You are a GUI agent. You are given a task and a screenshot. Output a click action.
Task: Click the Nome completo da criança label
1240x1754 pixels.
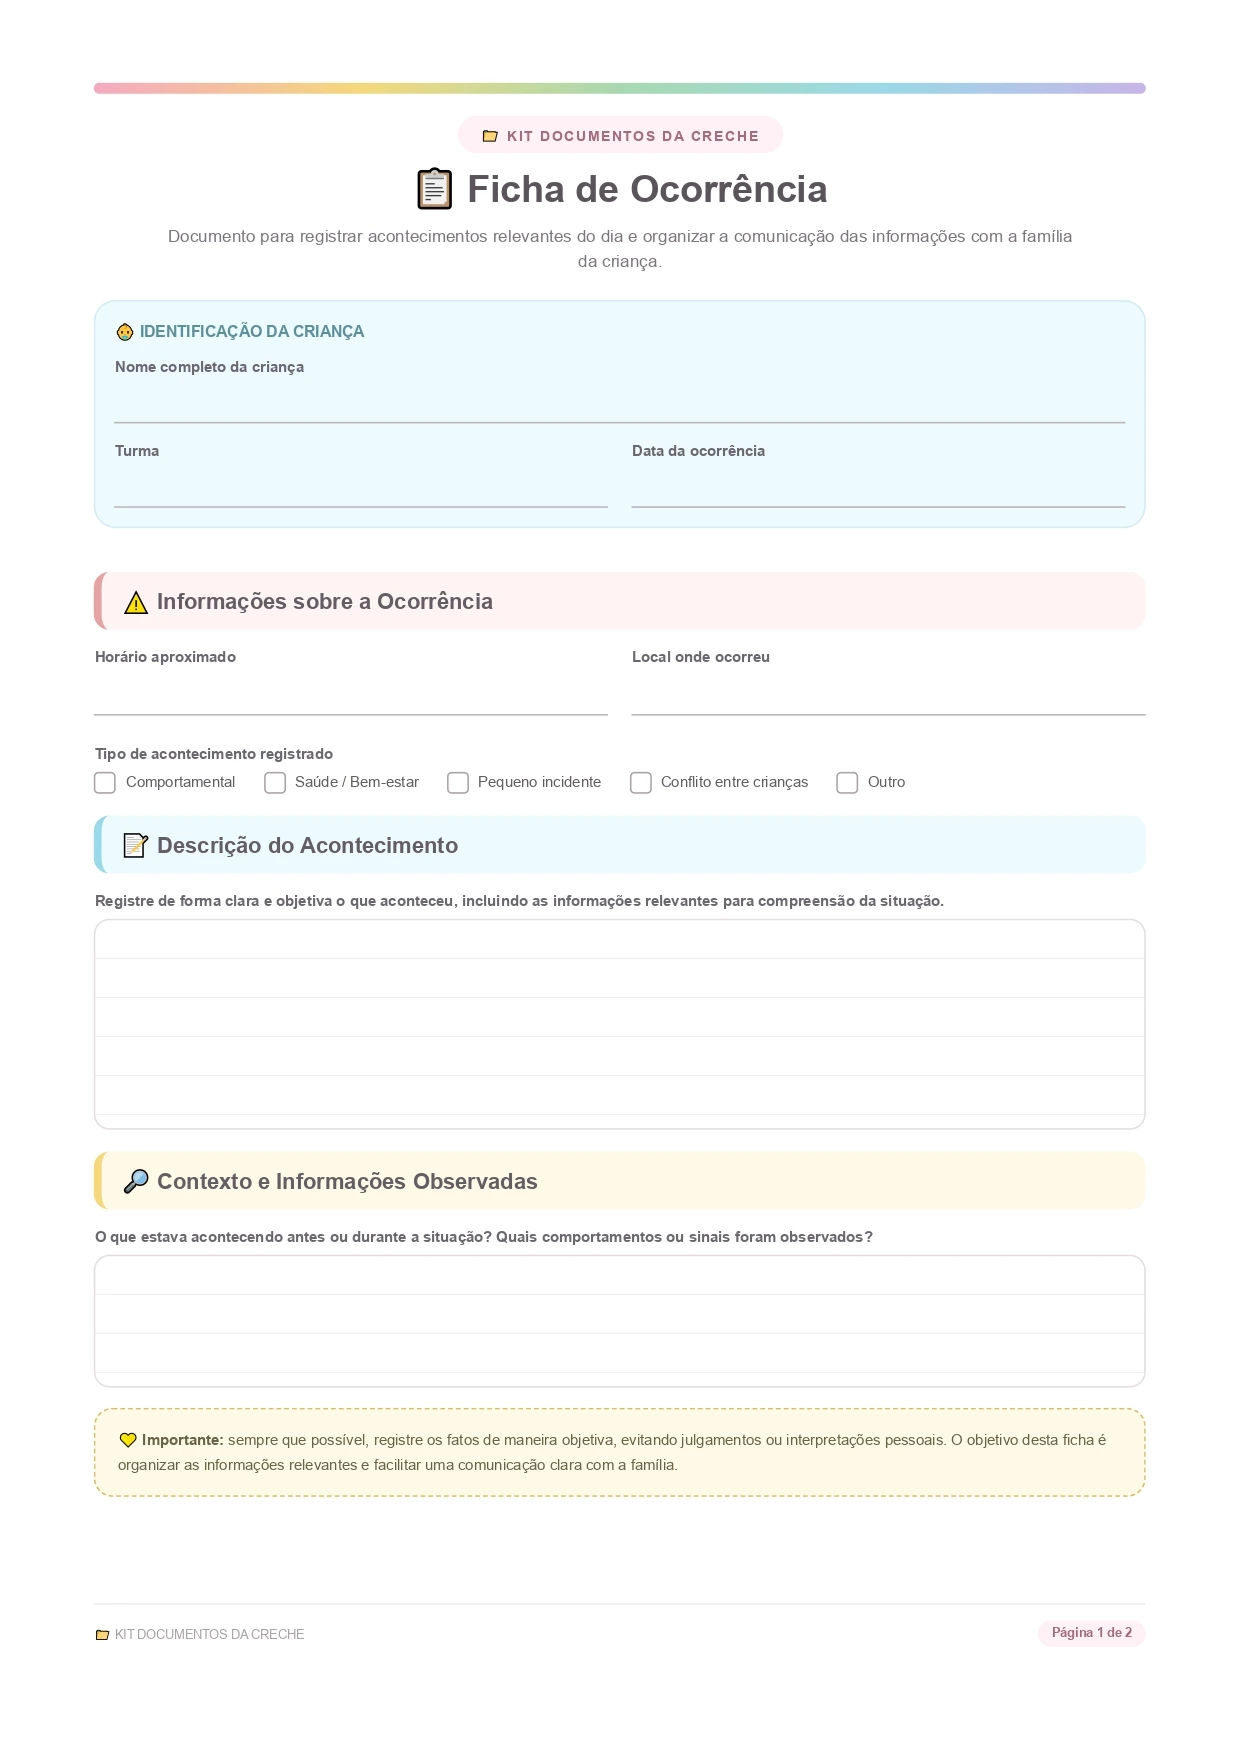click(210, 367)
